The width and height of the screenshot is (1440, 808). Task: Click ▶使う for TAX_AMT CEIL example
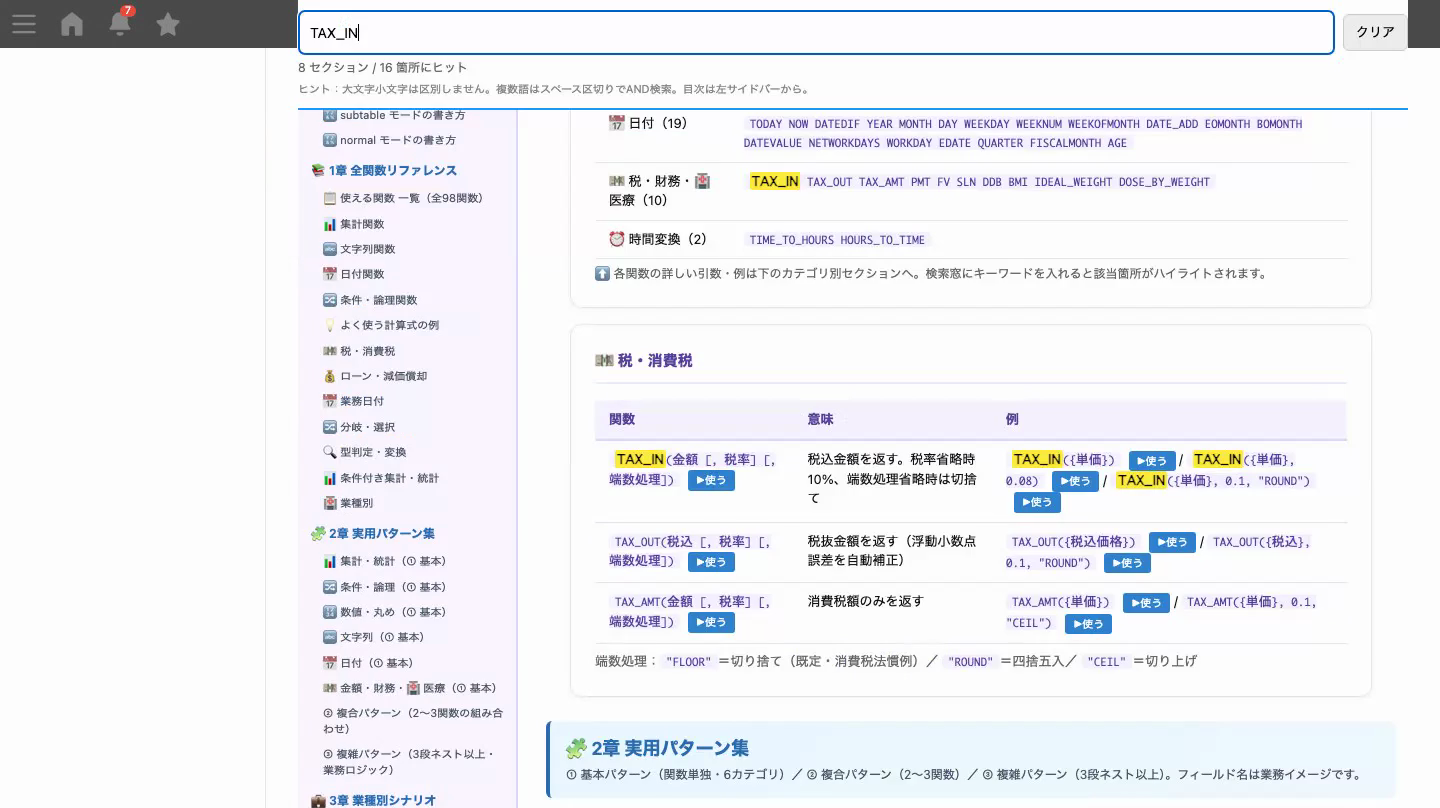pos(1088,624)
